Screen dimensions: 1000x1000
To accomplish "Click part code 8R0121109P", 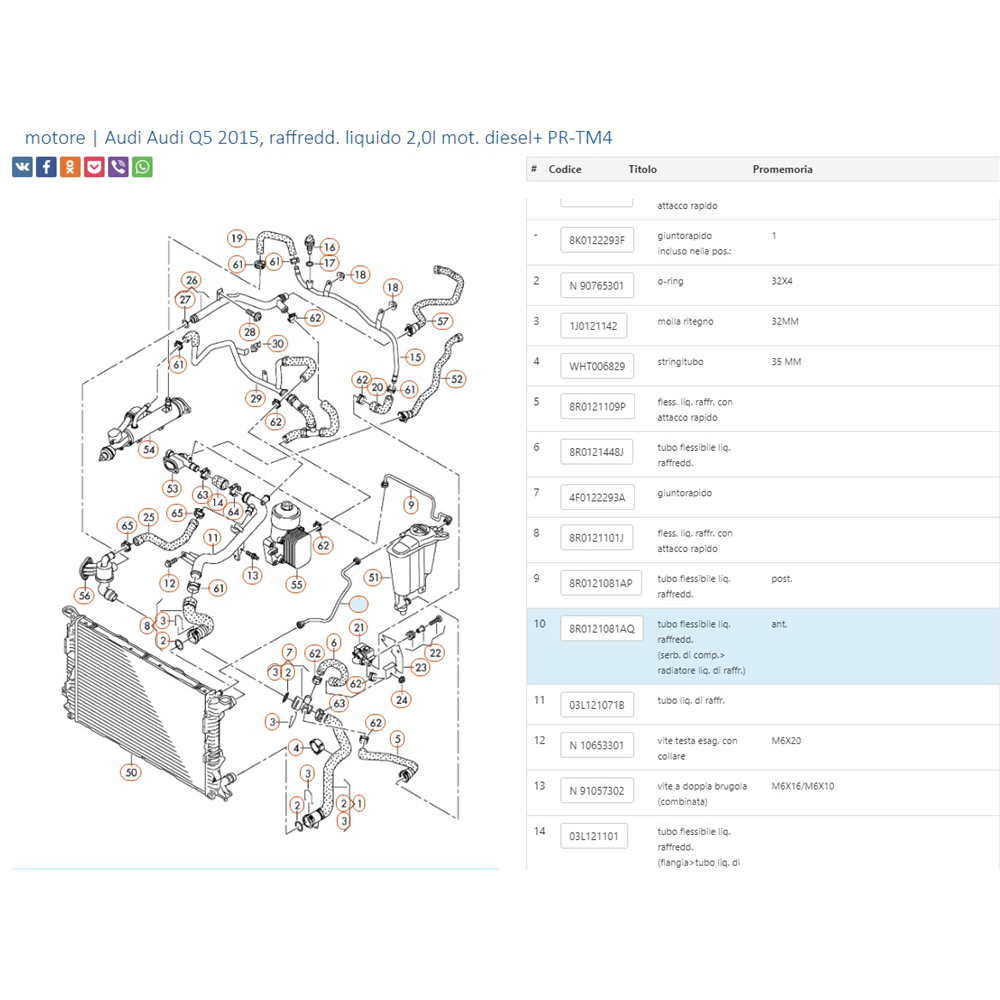I will point(598,406).
